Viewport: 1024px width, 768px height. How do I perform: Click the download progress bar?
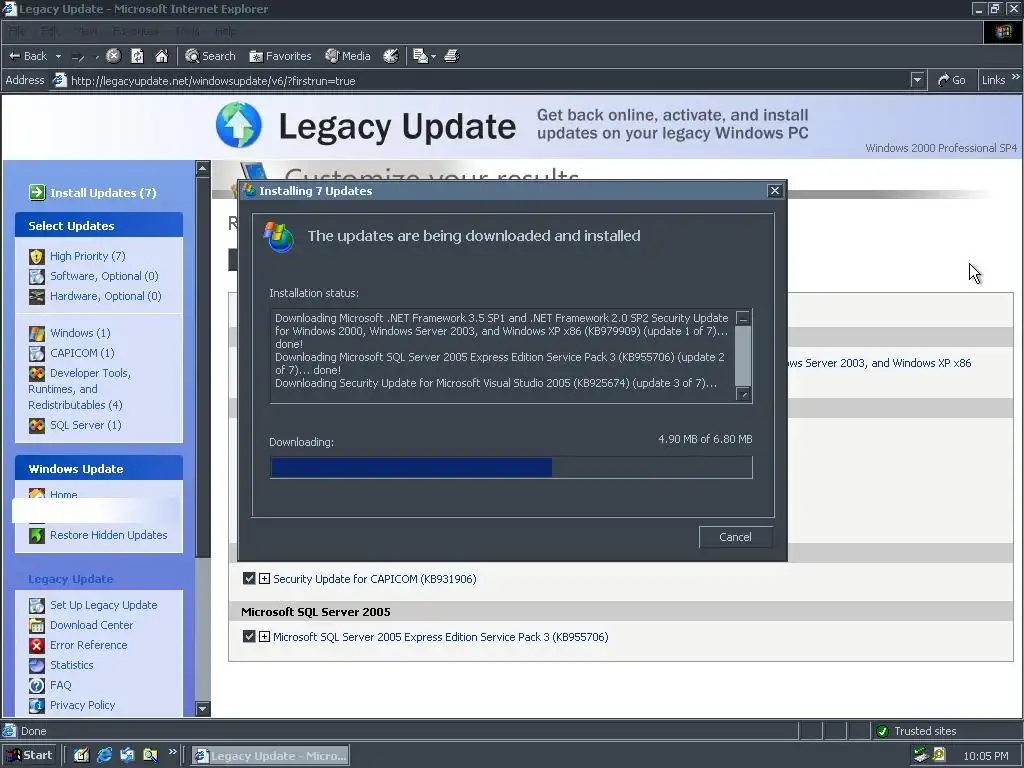click(511, 468)
